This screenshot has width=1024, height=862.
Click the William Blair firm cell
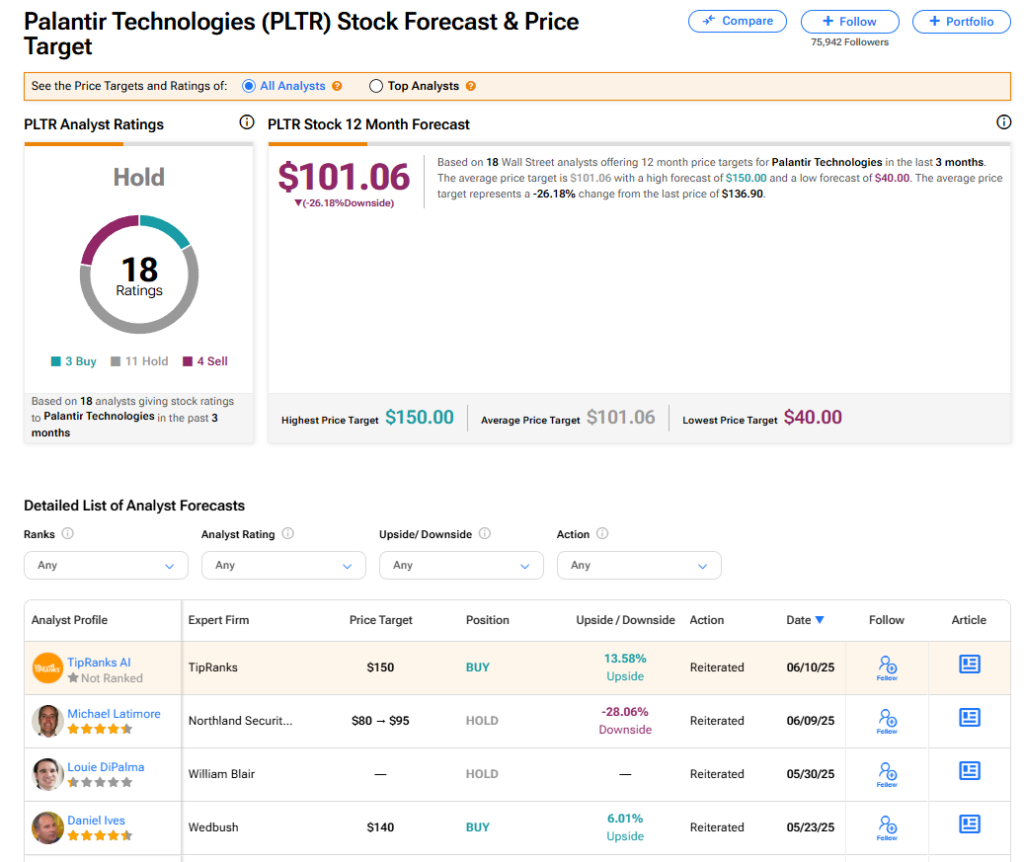point(221,774)
